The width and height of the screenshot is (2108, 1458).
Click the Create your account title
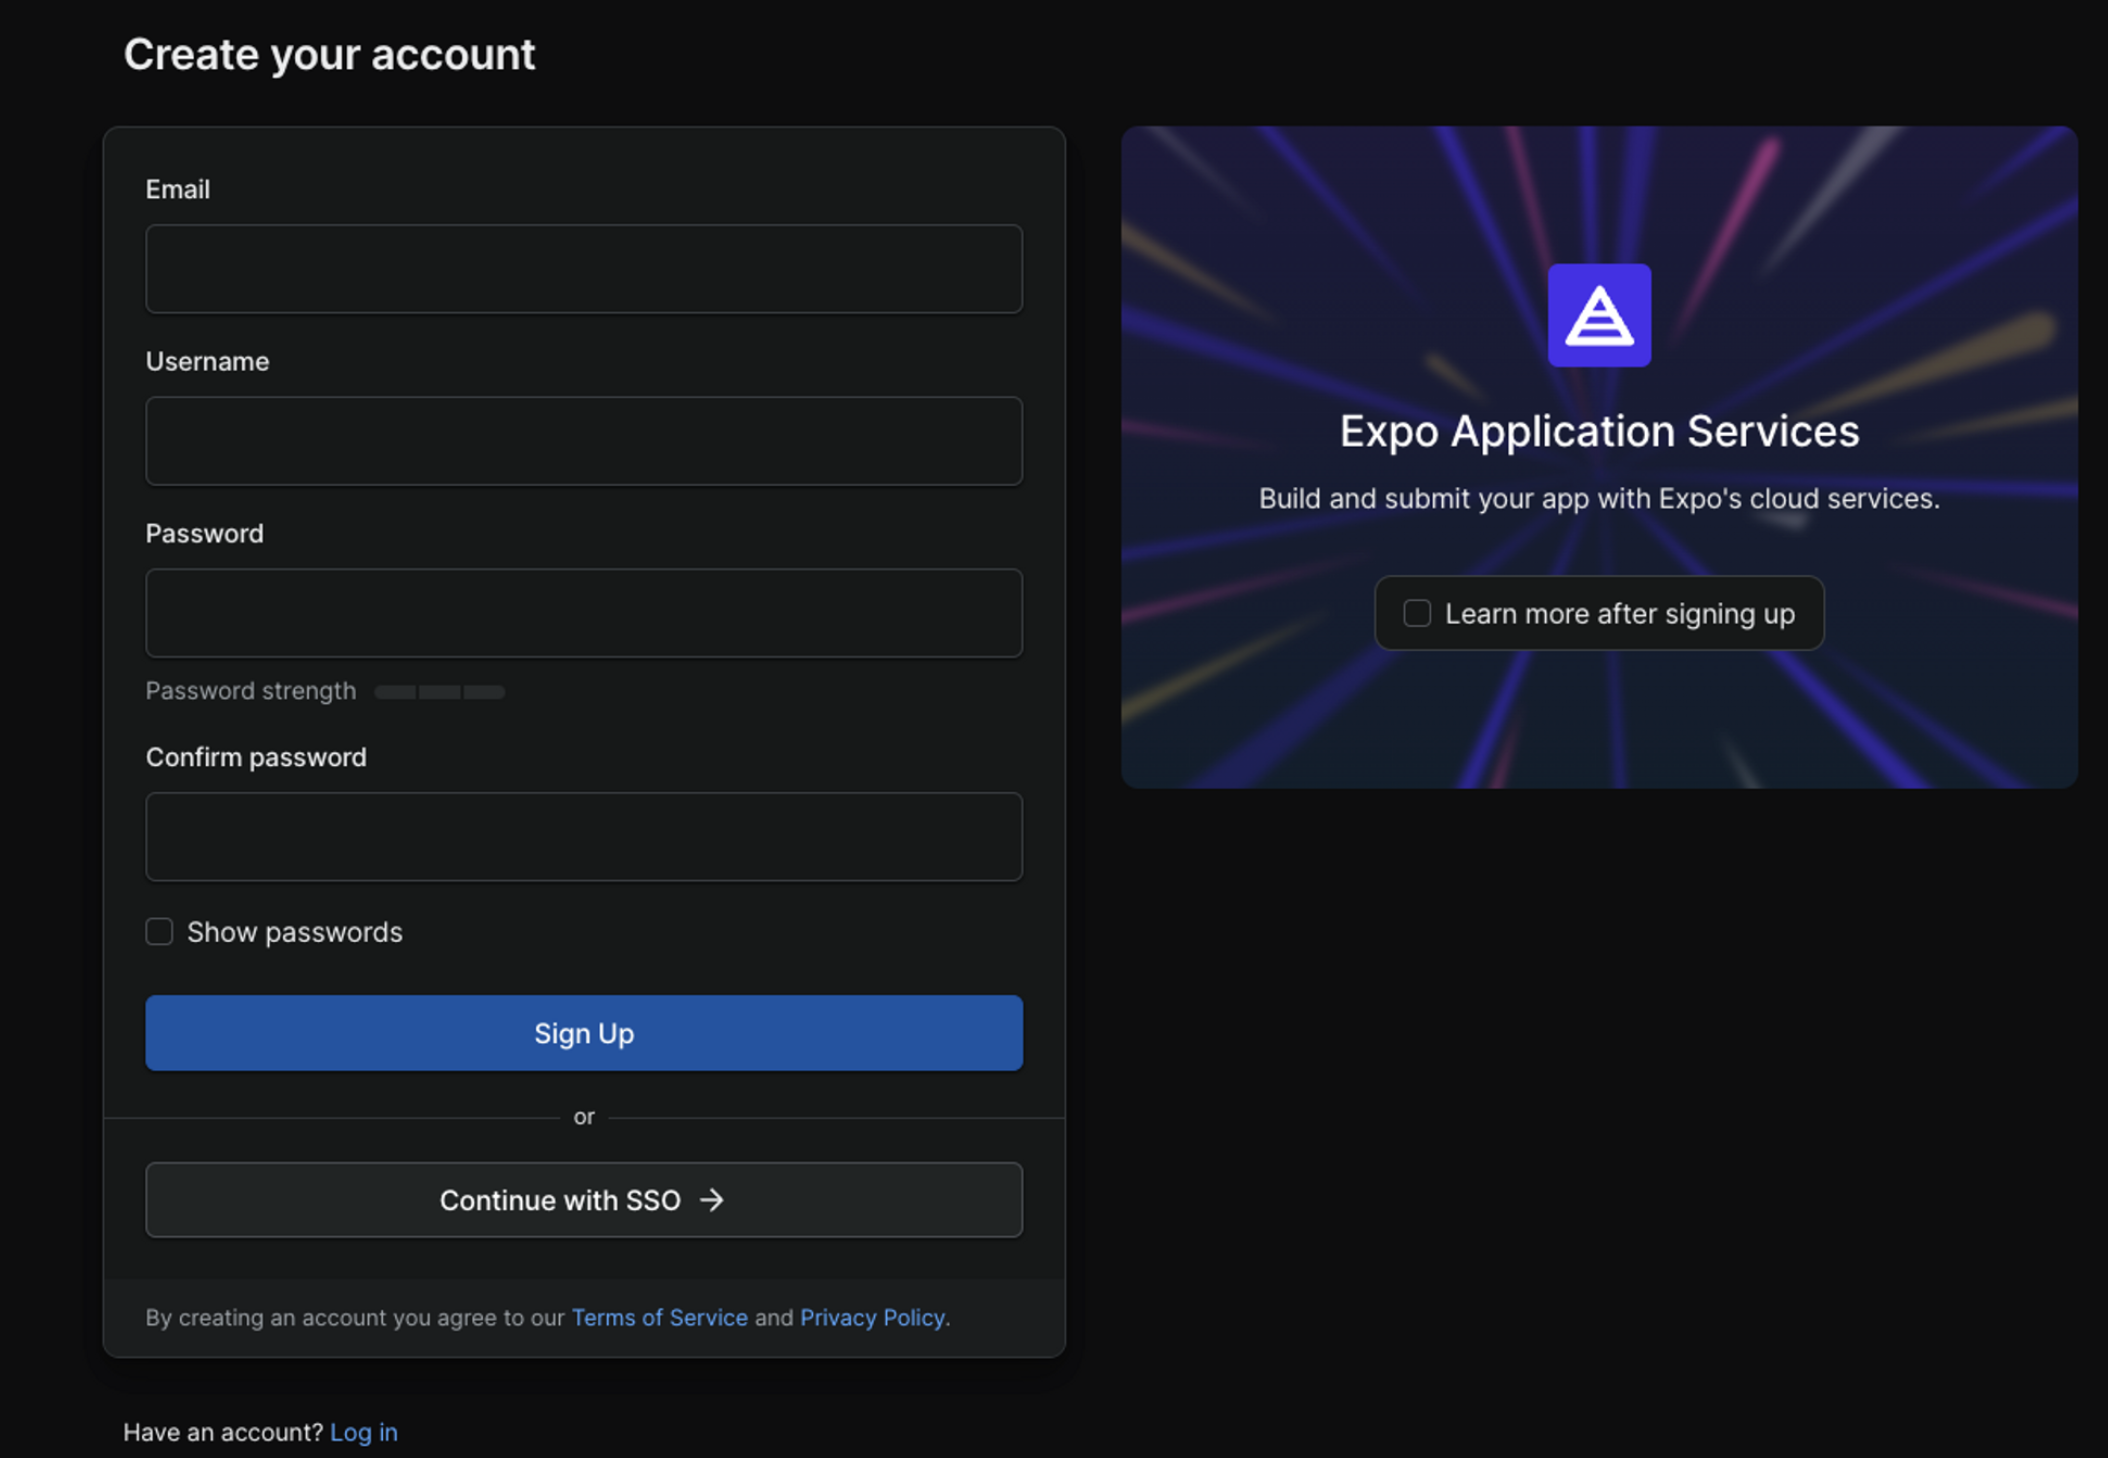click(329, 54)
